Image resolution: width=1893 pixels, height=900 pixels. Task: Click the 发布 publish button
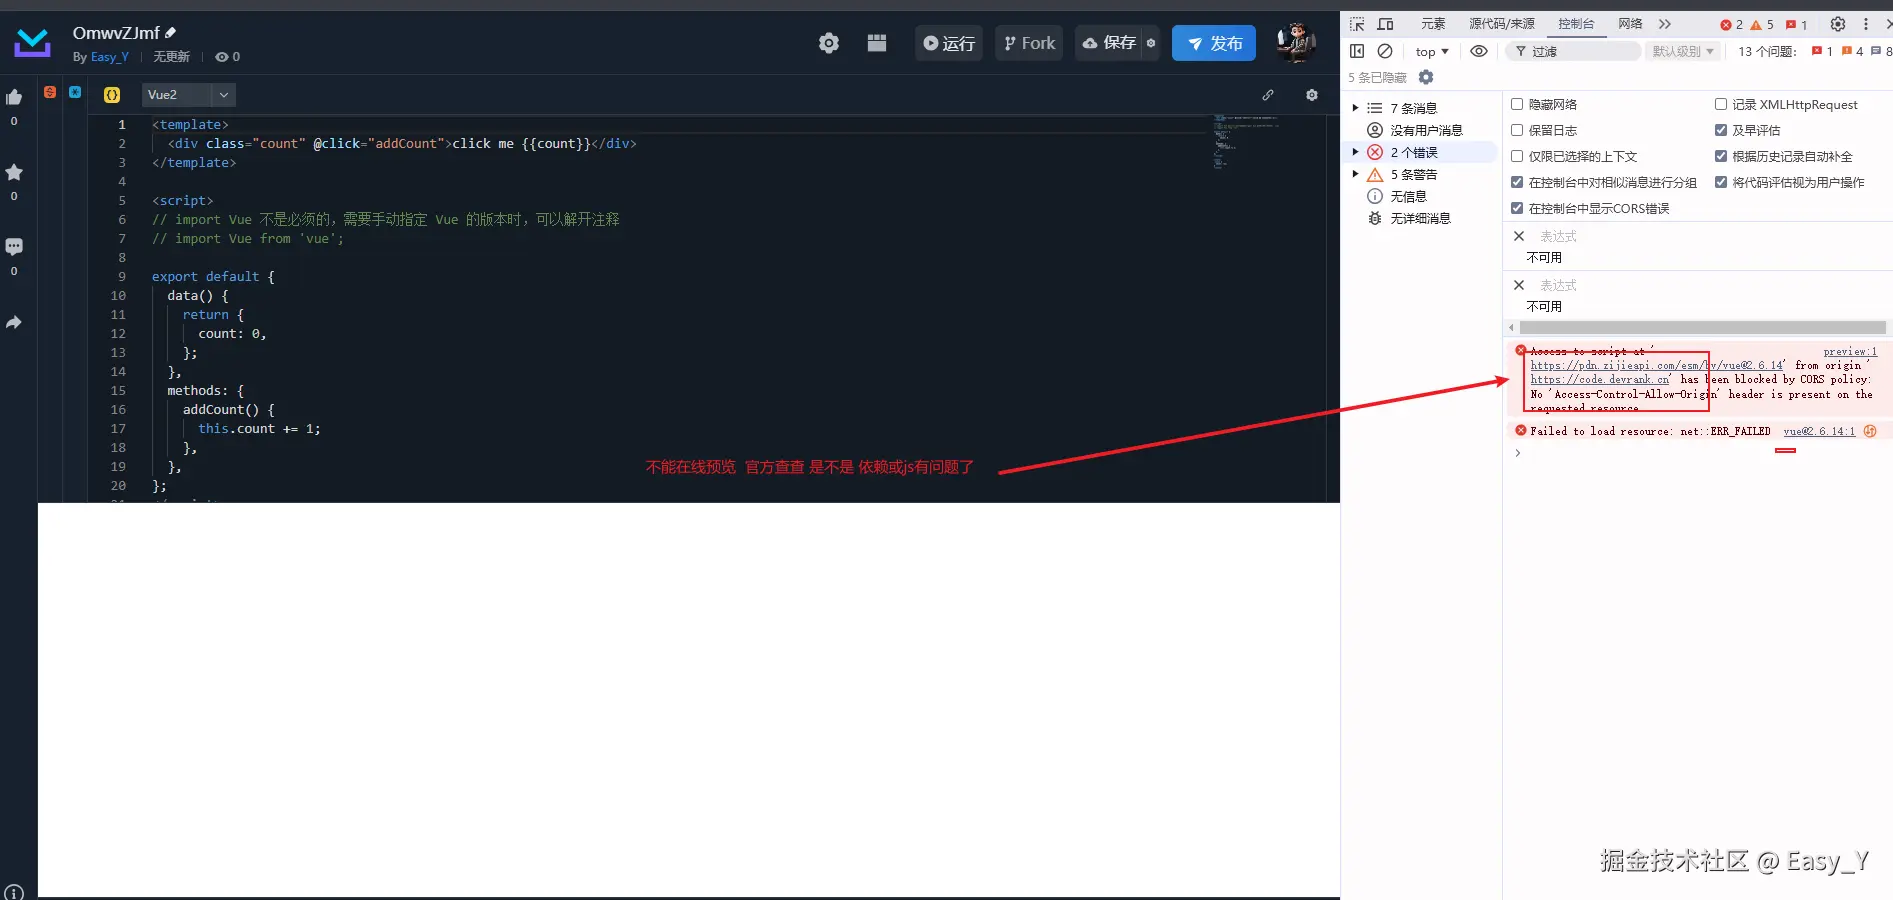(1214, 43)
